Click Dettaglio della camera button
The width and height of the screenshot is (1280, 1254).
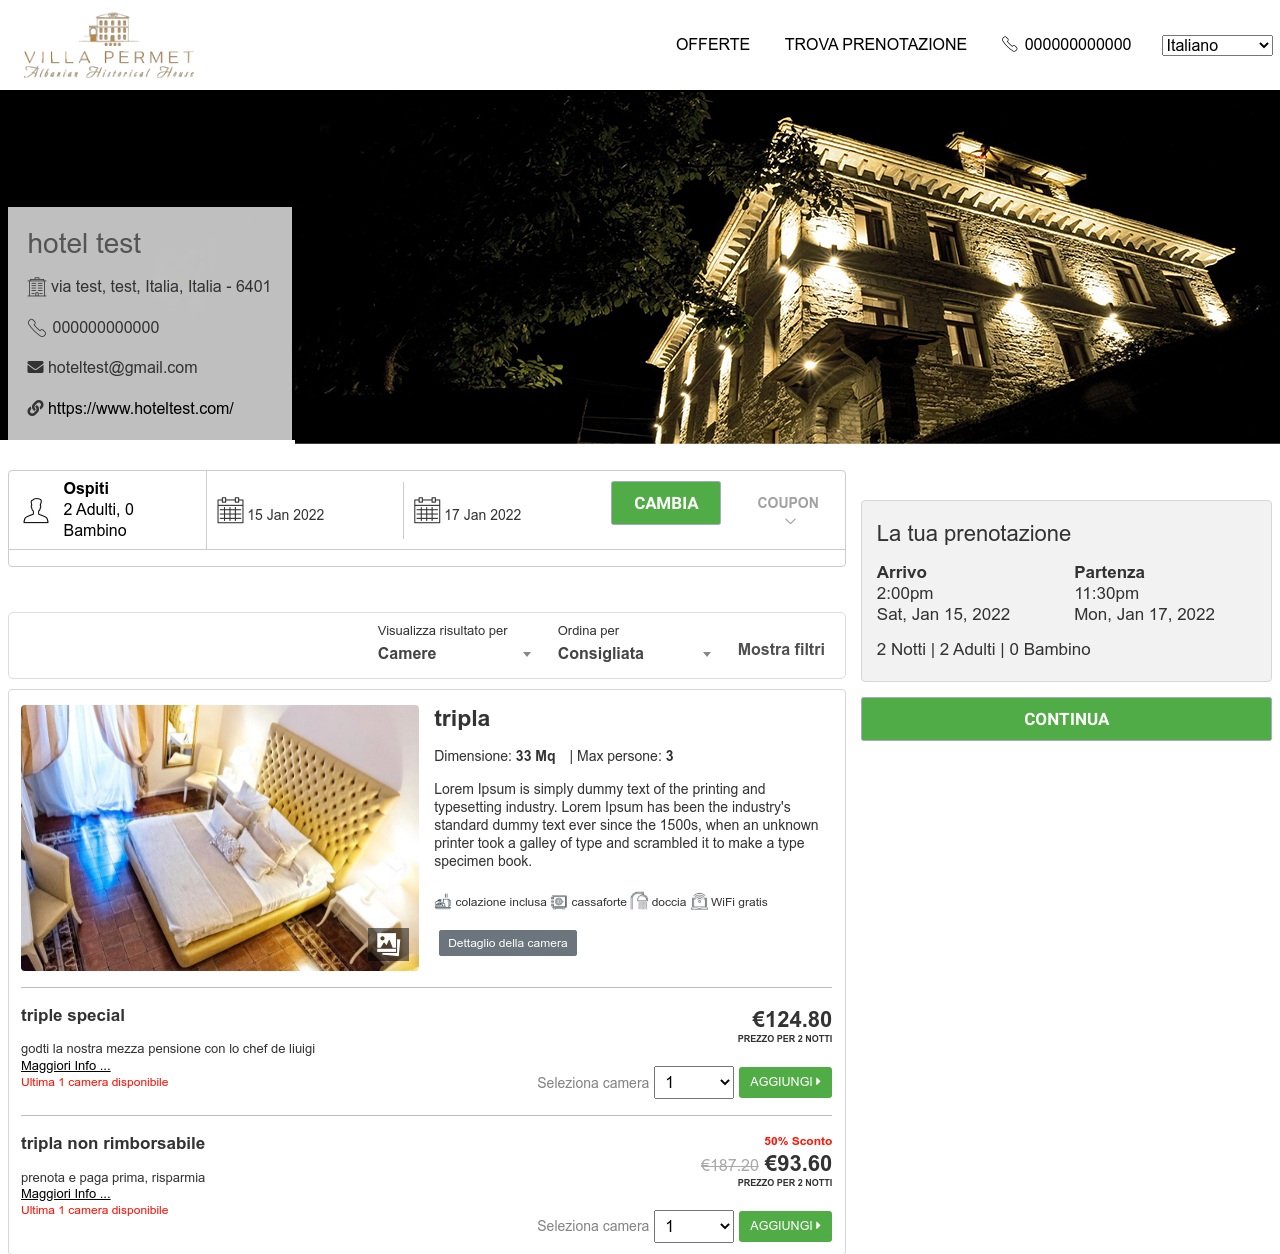point(508,943)
